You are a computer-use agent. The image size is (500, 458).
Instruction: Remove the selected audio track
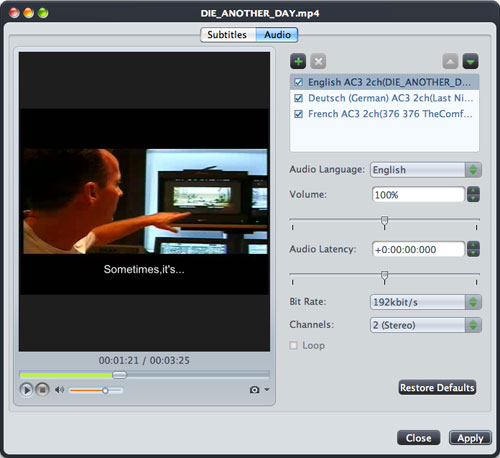(x=318, y=61)
